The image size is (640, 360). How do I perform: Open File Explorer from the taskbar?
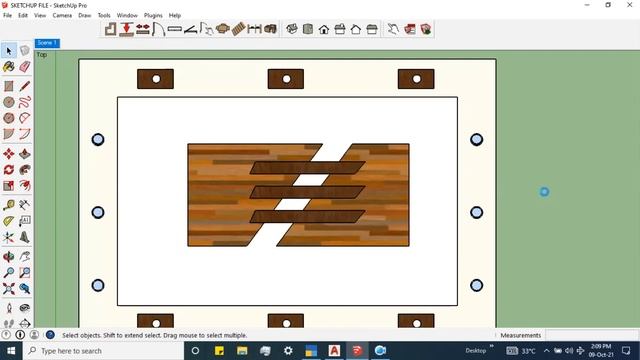coord(242,351)
